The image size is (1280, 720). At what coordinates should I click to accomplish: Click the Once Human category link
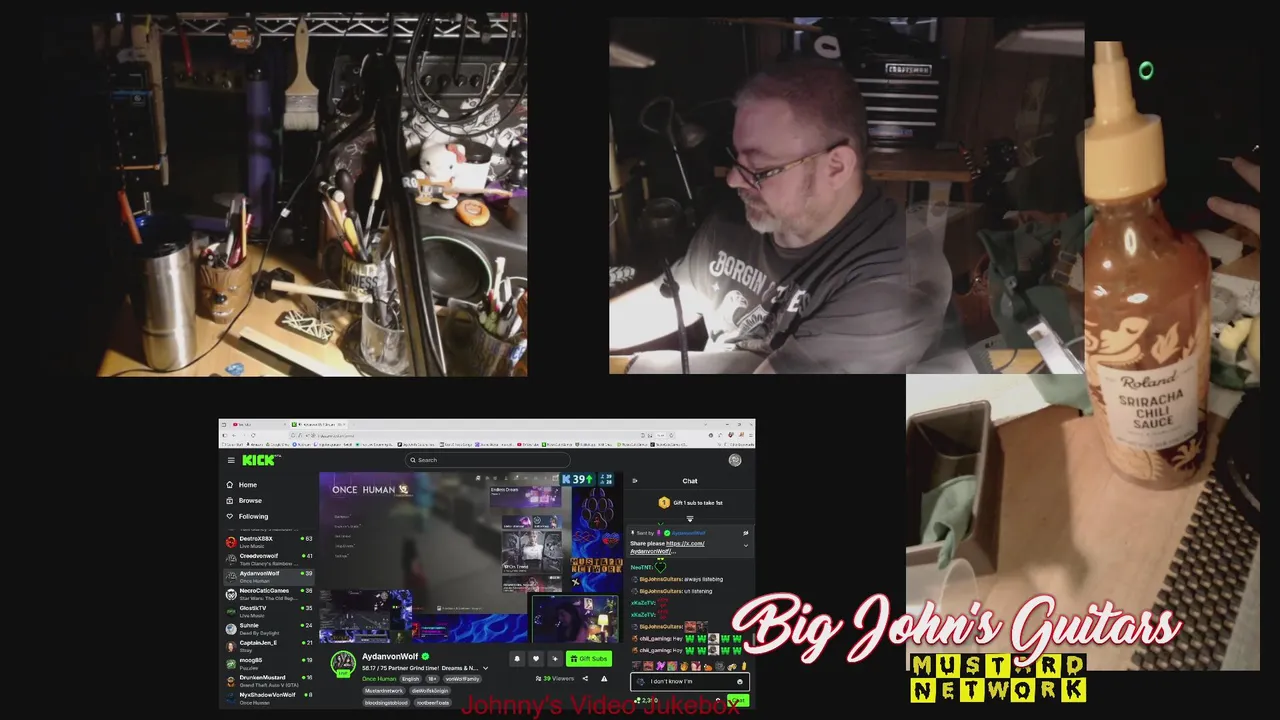click(379, 679)
